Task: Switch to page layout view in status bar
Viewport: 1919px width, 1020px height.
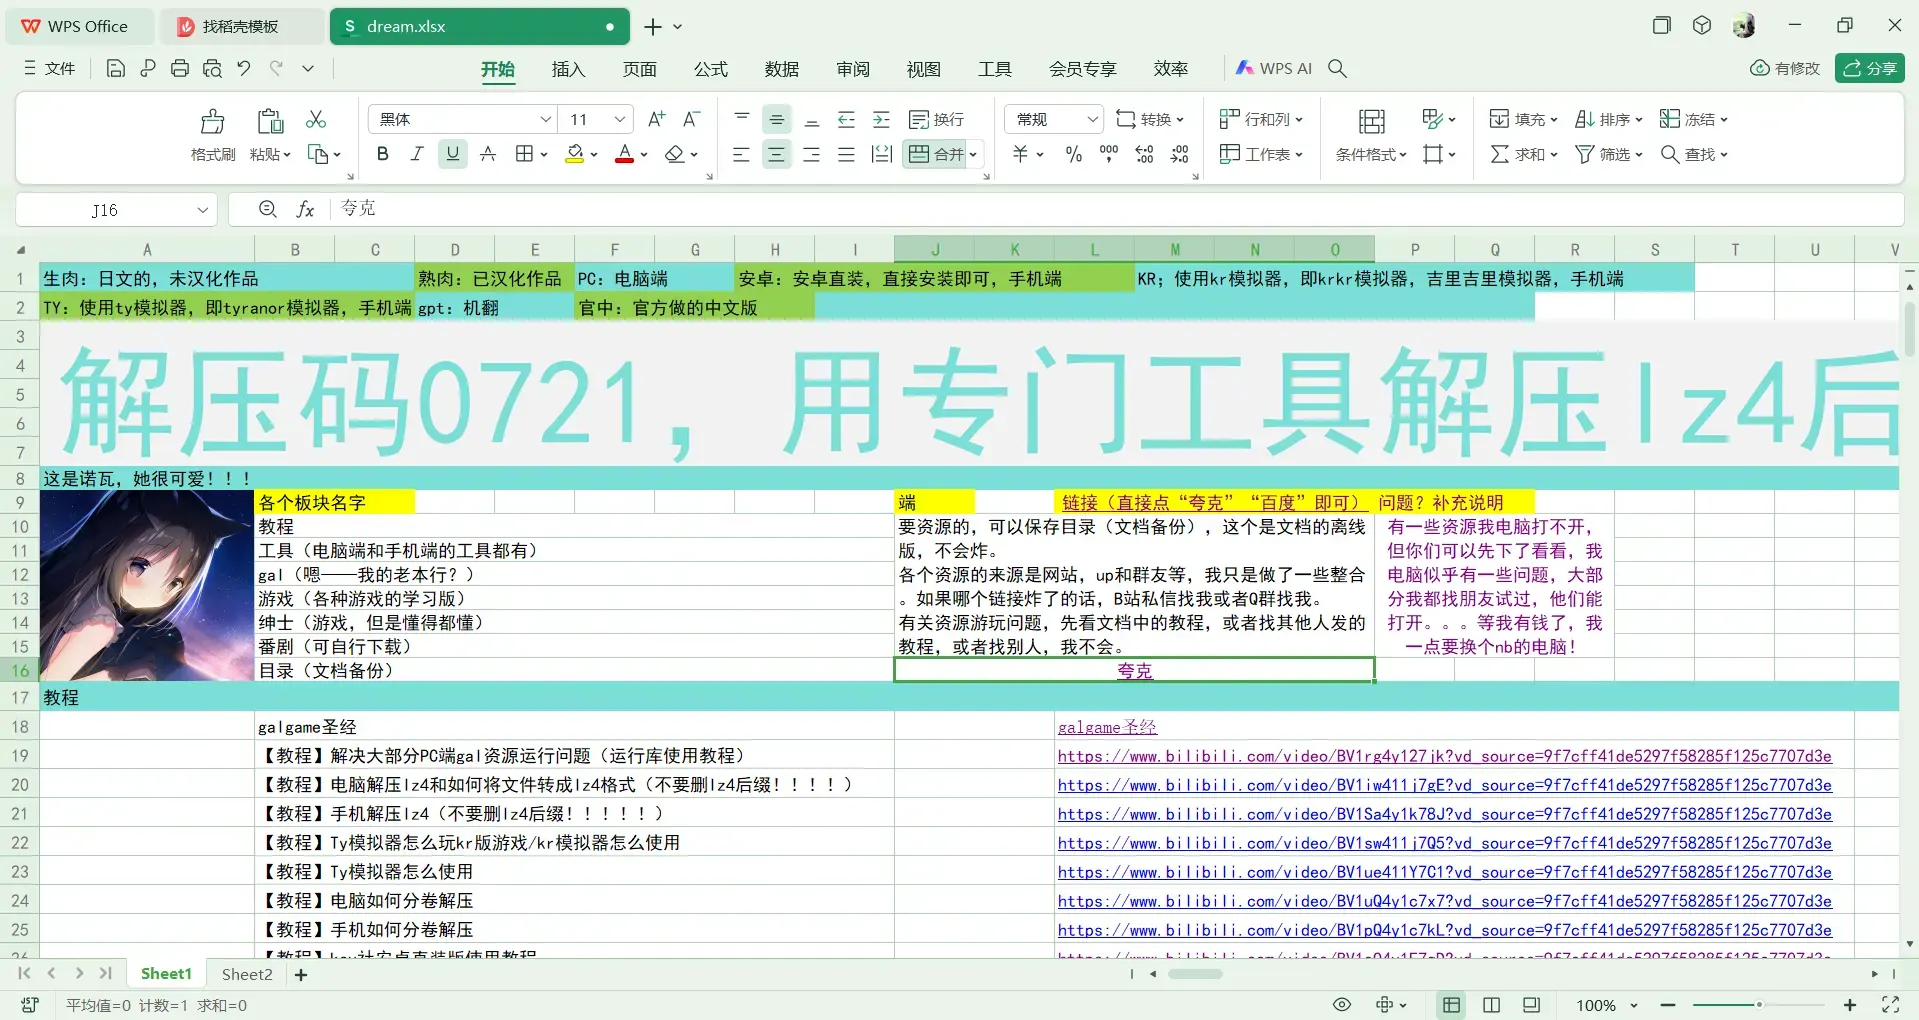Action: pos(1491,1005)
